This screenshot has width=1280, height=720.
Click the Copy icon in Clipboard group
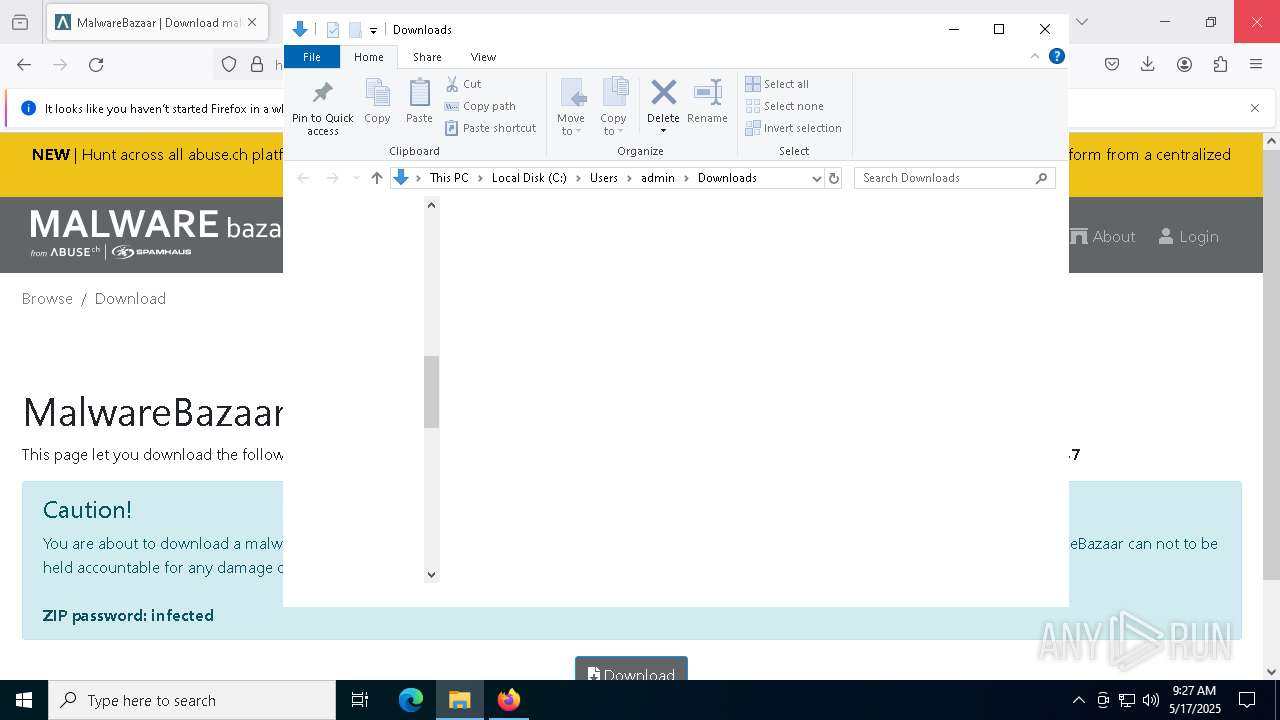click(x=377, y=101)
